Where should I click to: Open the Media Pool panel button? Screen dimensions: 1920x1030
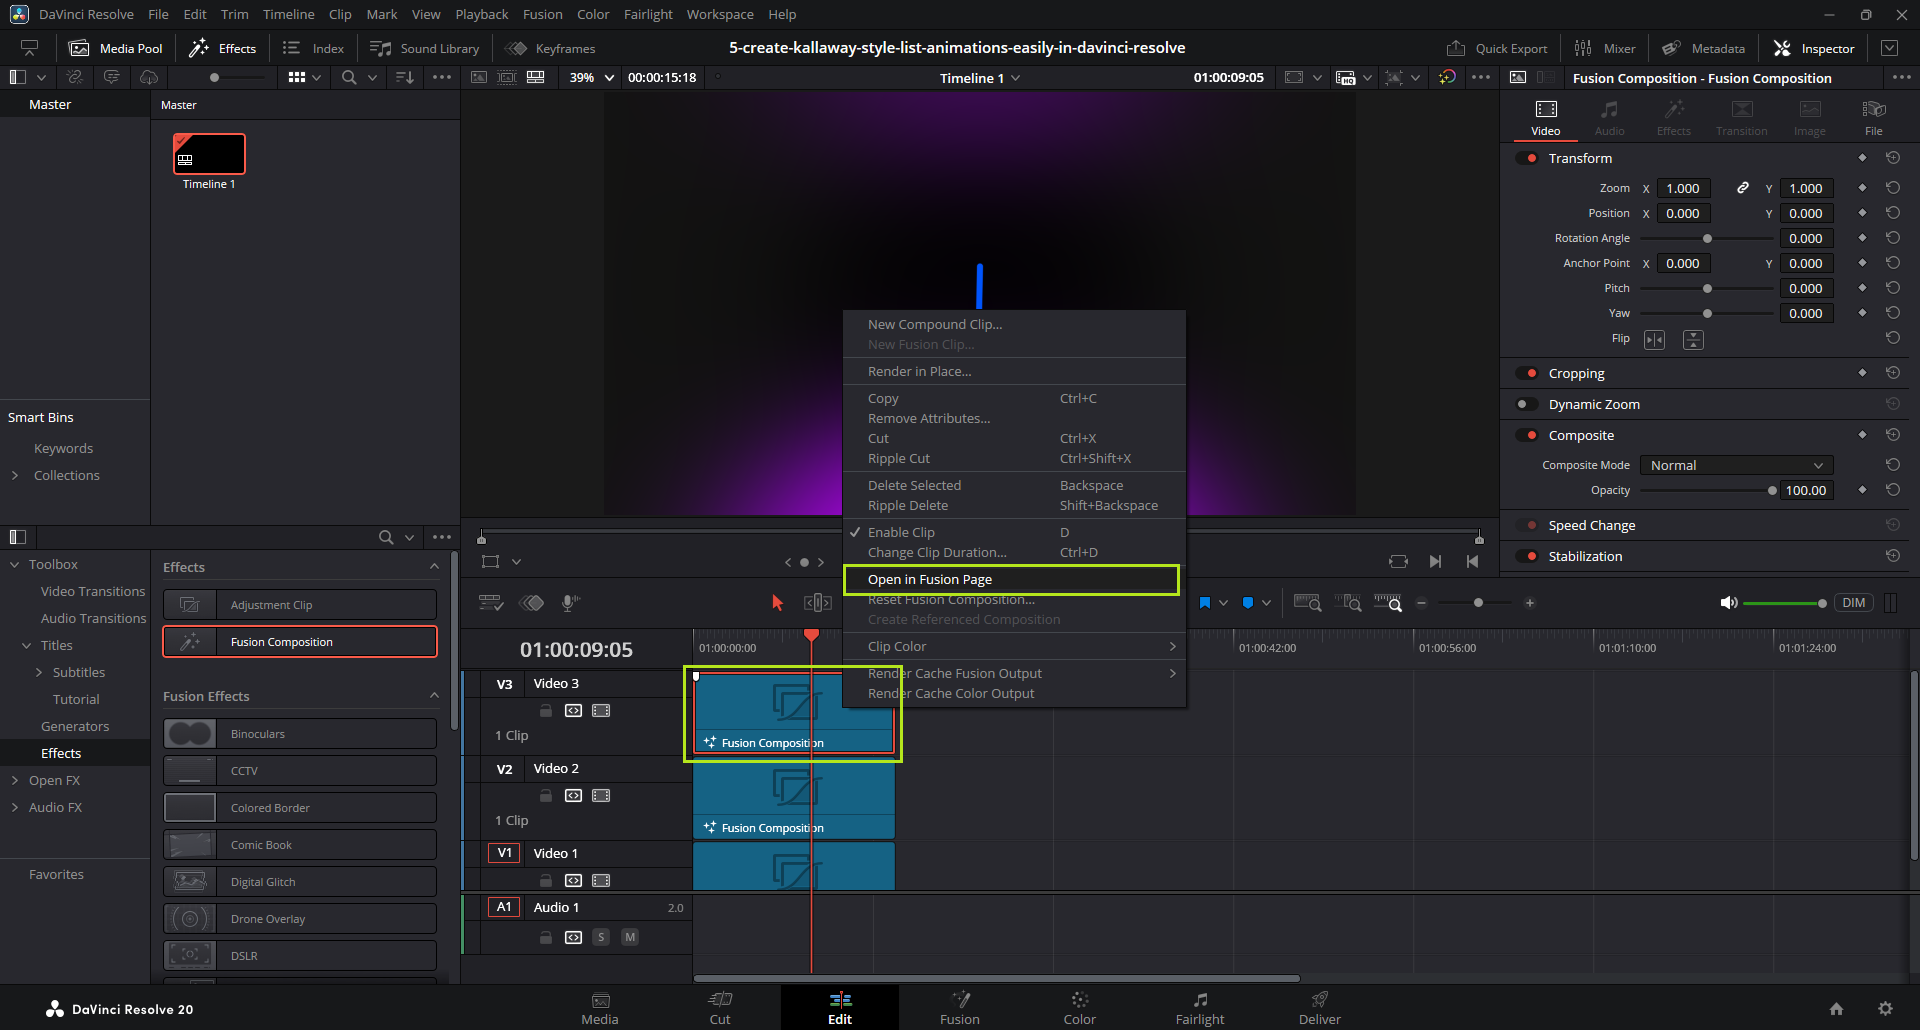(116, 48)
